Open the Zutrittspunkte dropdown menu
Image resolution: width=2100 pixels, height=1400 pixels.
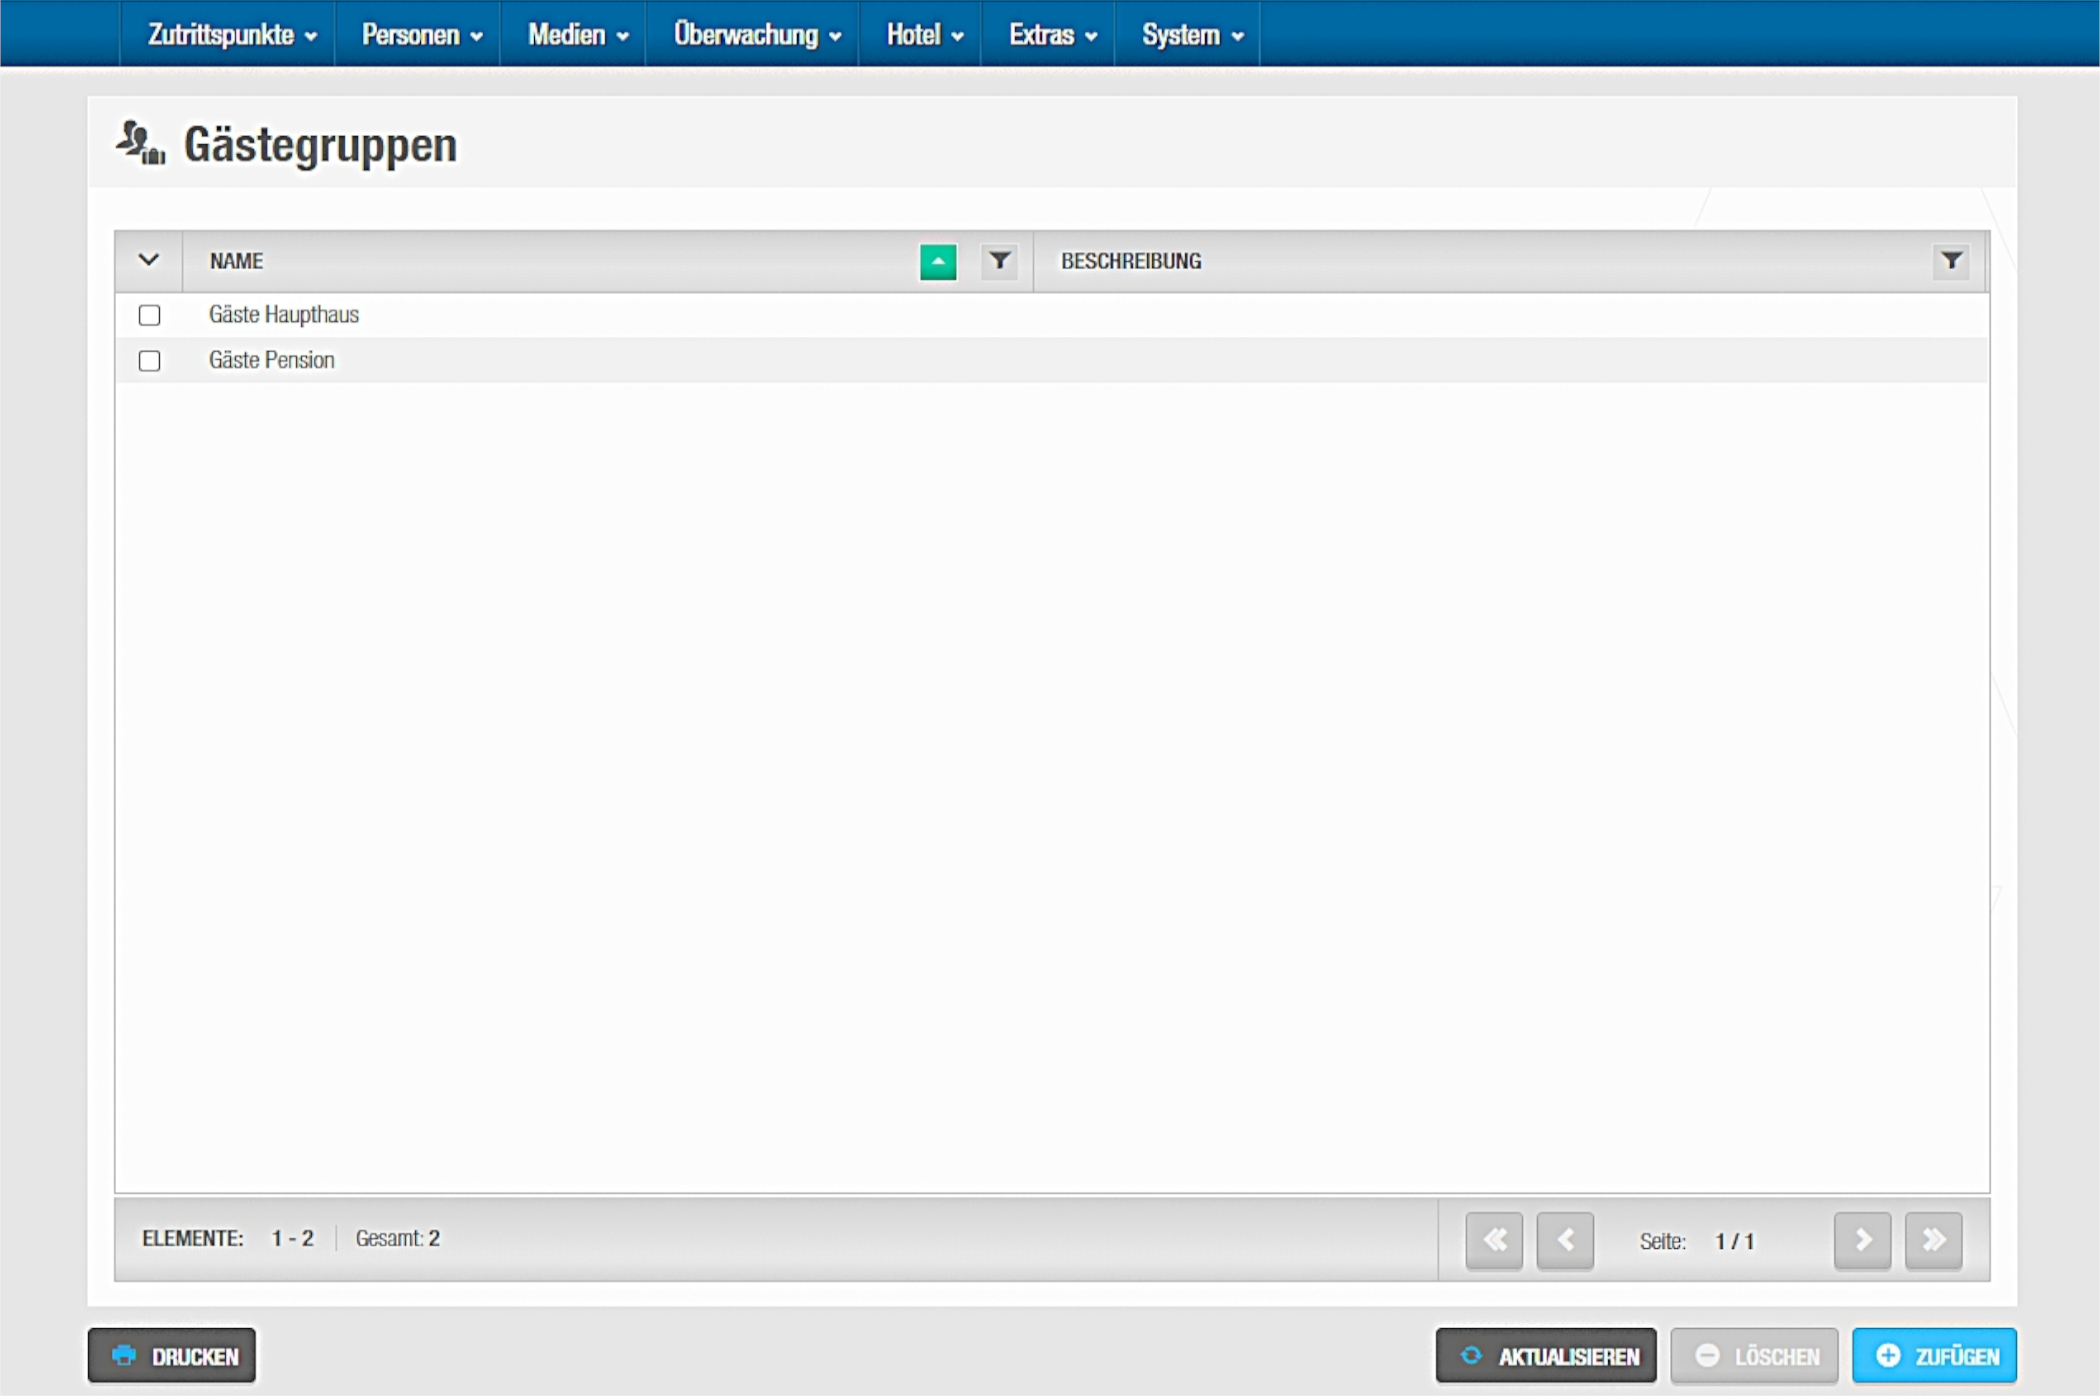231,35
